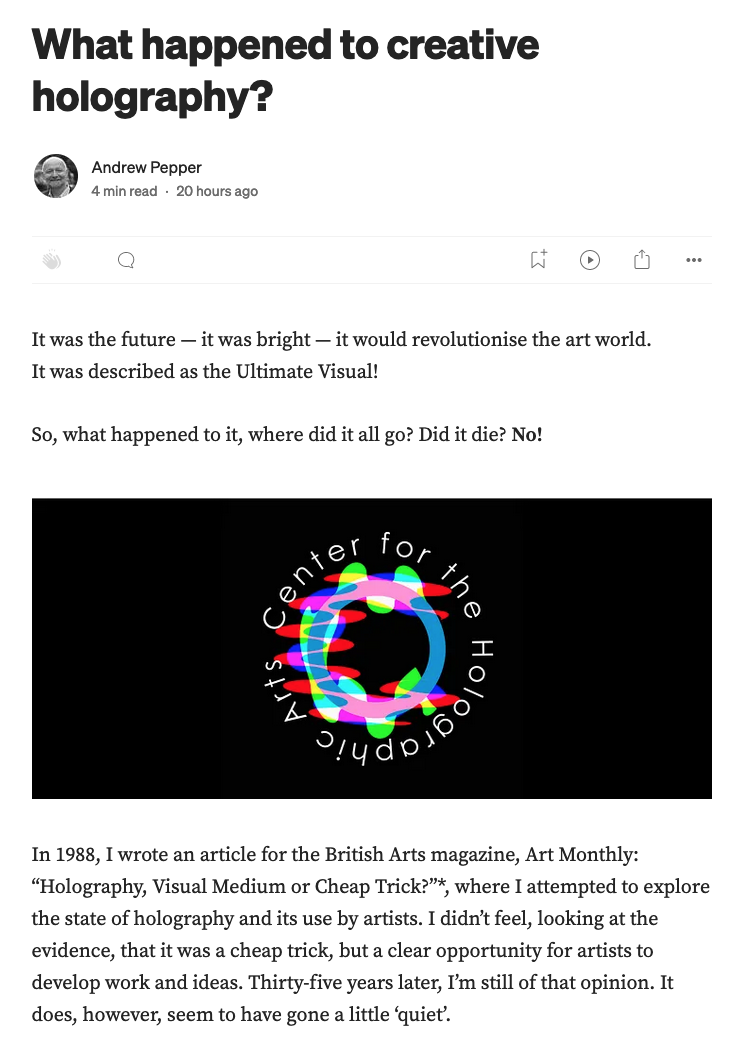Click the "20 hours ago" timestamp
Screen dimensions: 744x1044
click(217, 191)
